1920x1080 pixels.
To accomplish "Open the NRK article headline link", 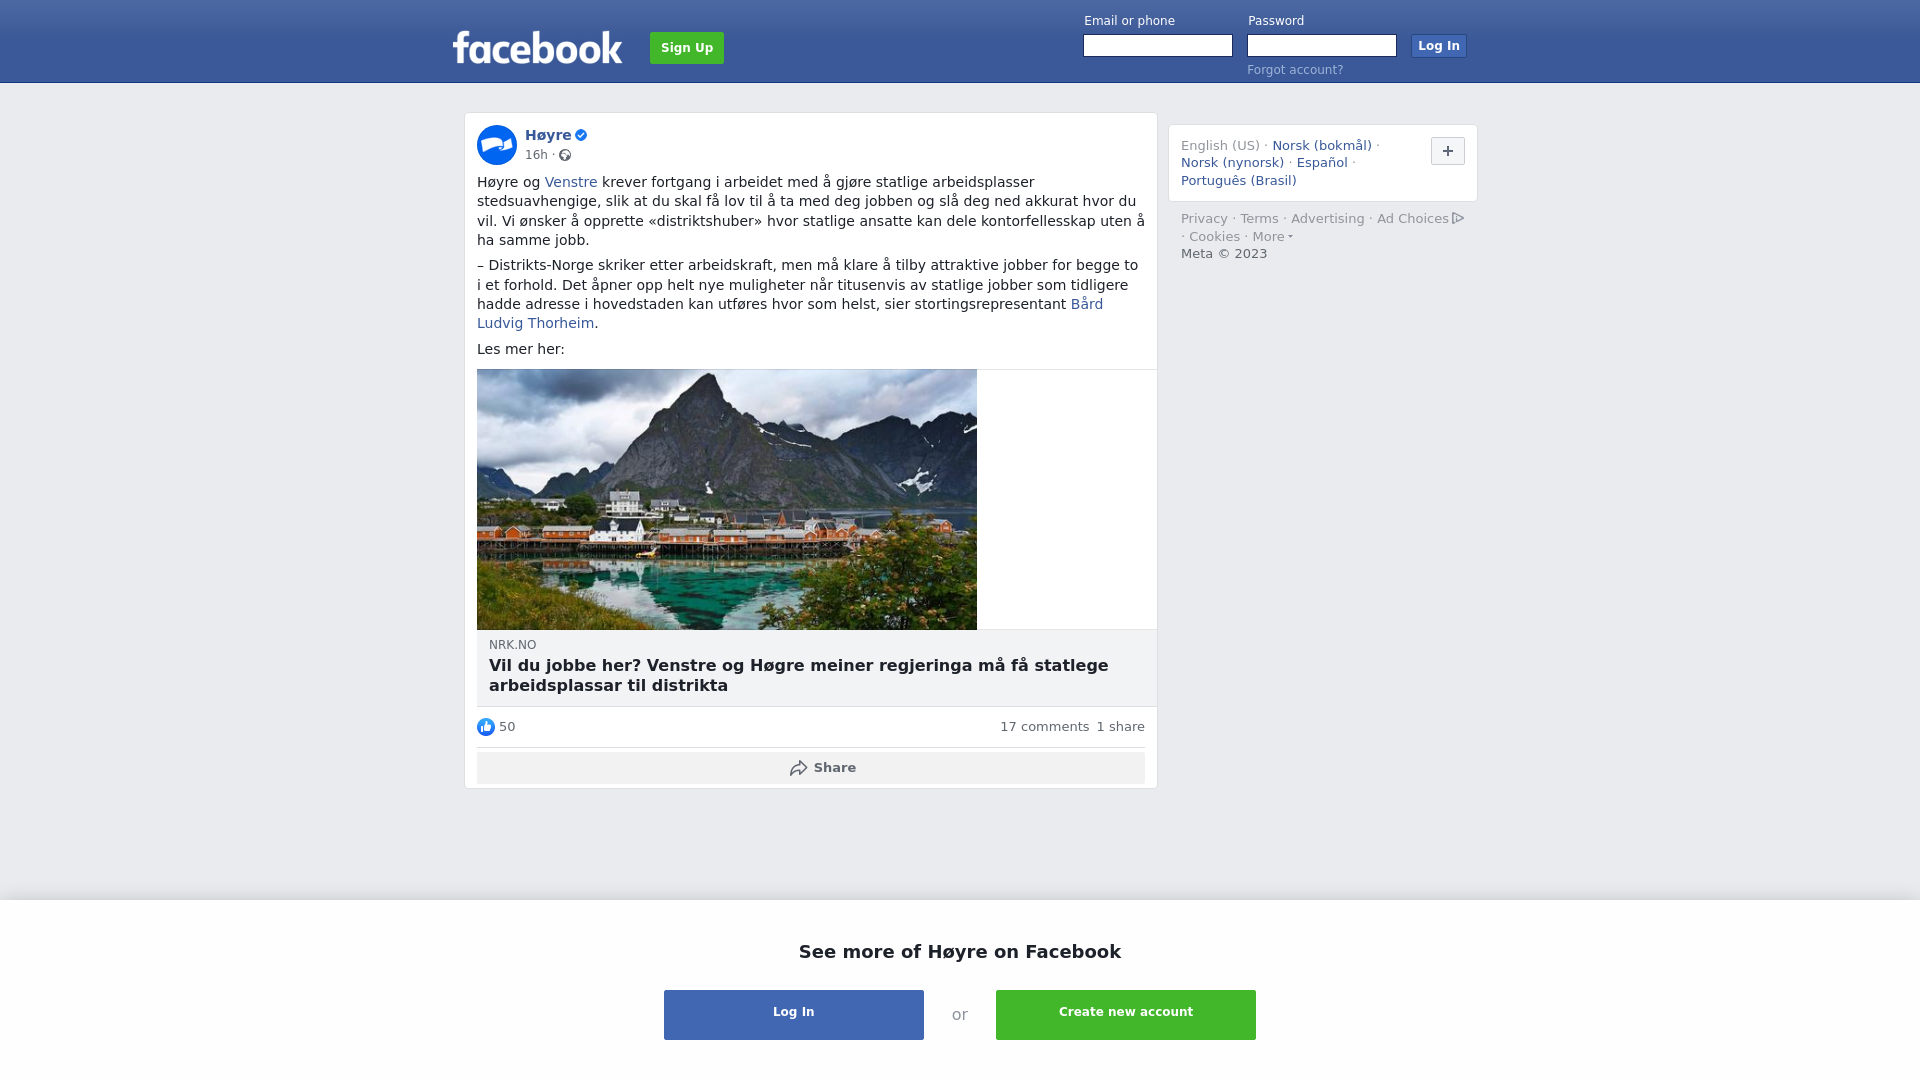I will click(x=799, y=676).
